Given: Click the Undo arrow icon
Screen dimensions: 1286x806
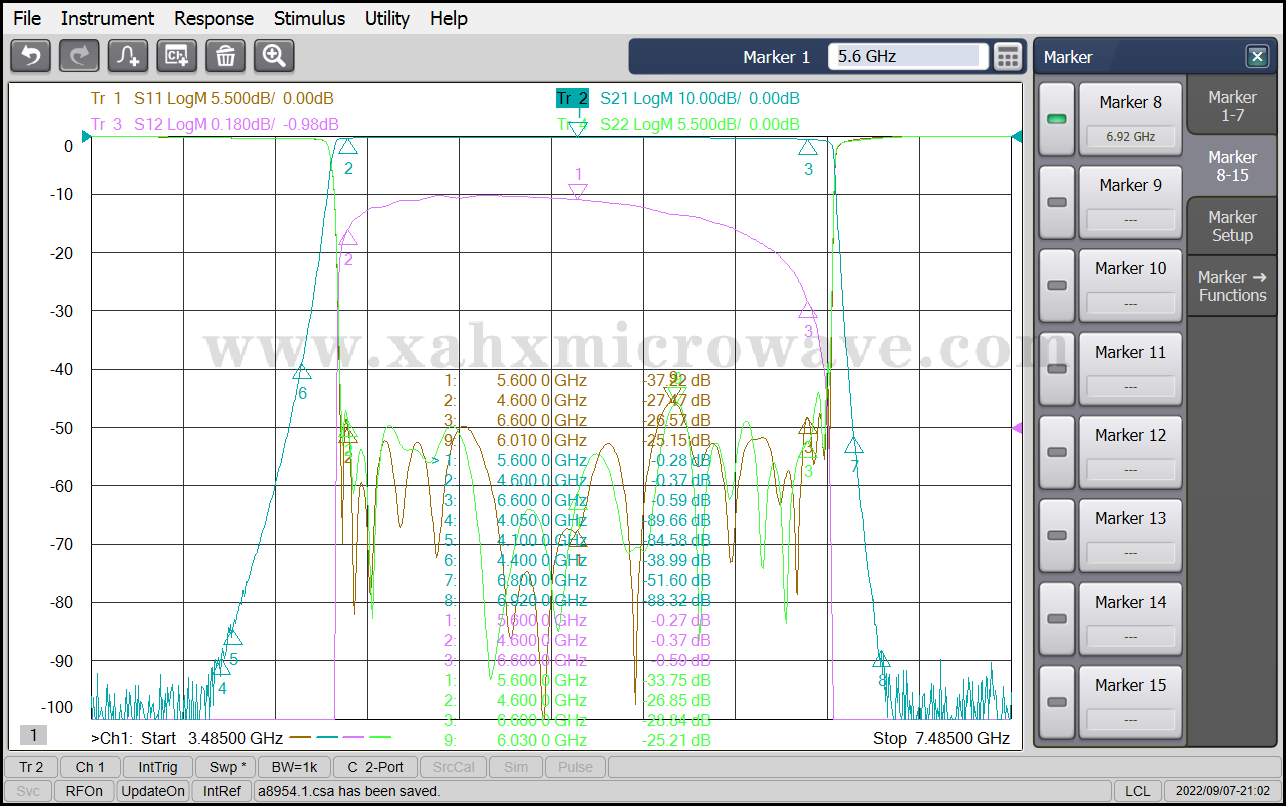Looking at the screenshot, I should tap(30, 56).
